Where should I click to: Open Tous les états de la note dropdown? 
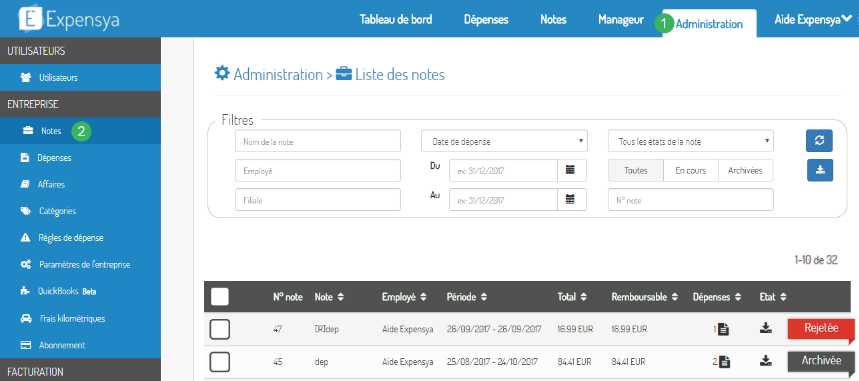691,141
